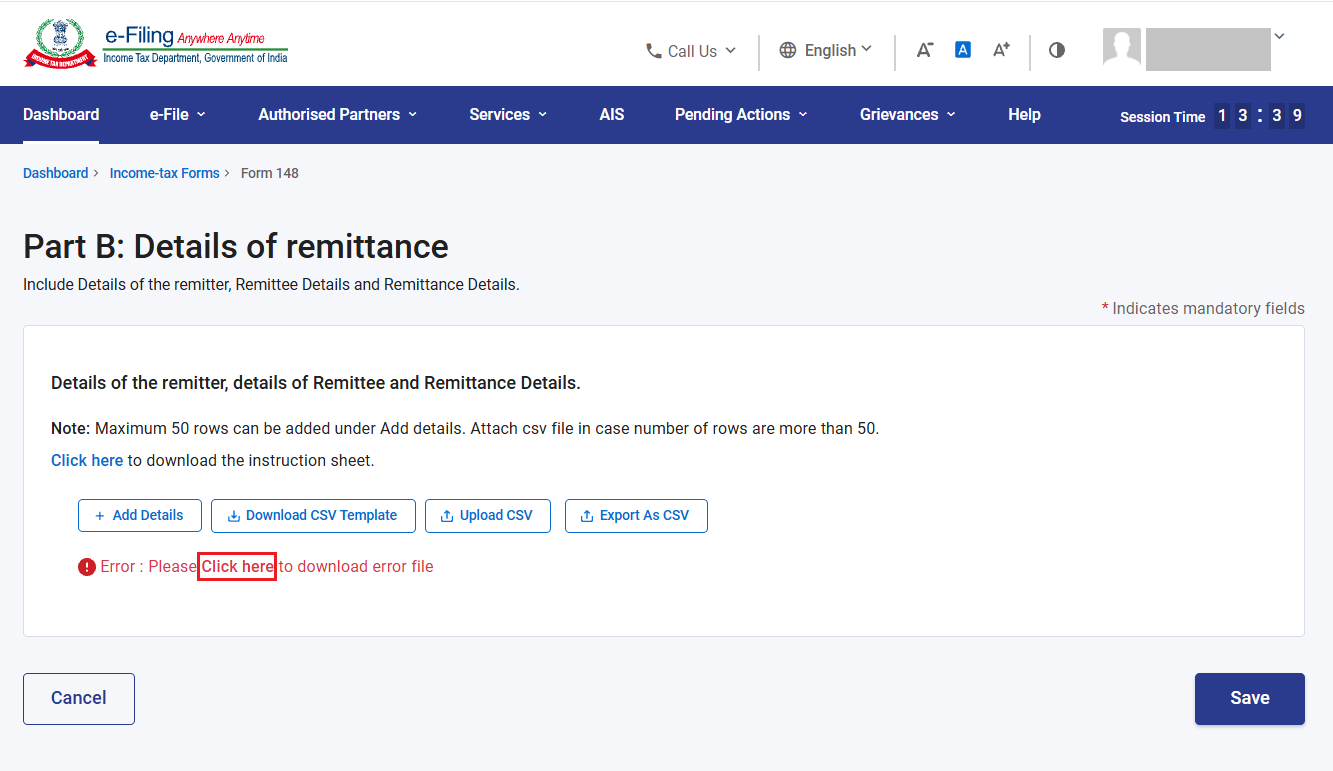1333x771 pixels.
Task: Expand the user profile dropdown chevron
Action: pyautogui.click(x=1279, y=36)
